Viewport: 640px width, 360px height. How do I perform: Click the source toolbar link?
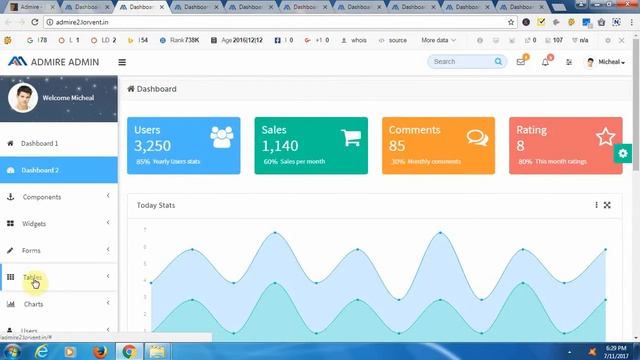[393, 40]
